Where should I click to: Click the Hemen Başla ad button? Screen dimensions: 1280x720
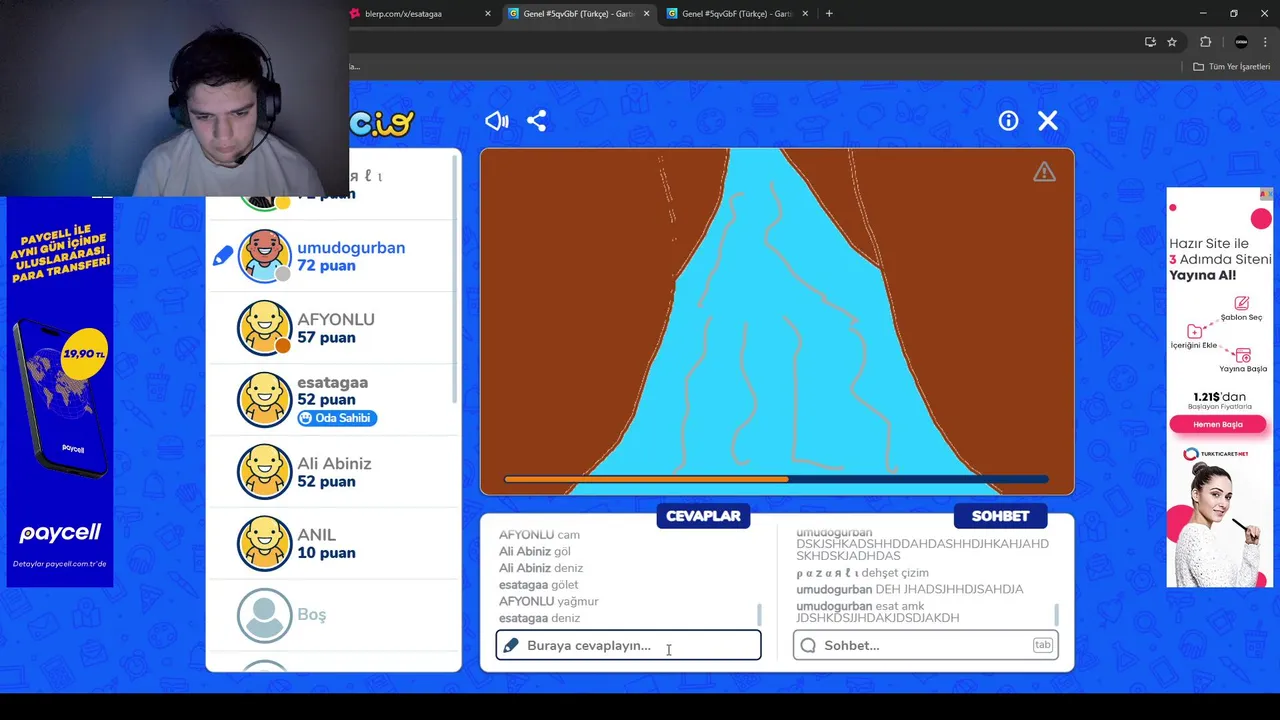click(1218, 424)
